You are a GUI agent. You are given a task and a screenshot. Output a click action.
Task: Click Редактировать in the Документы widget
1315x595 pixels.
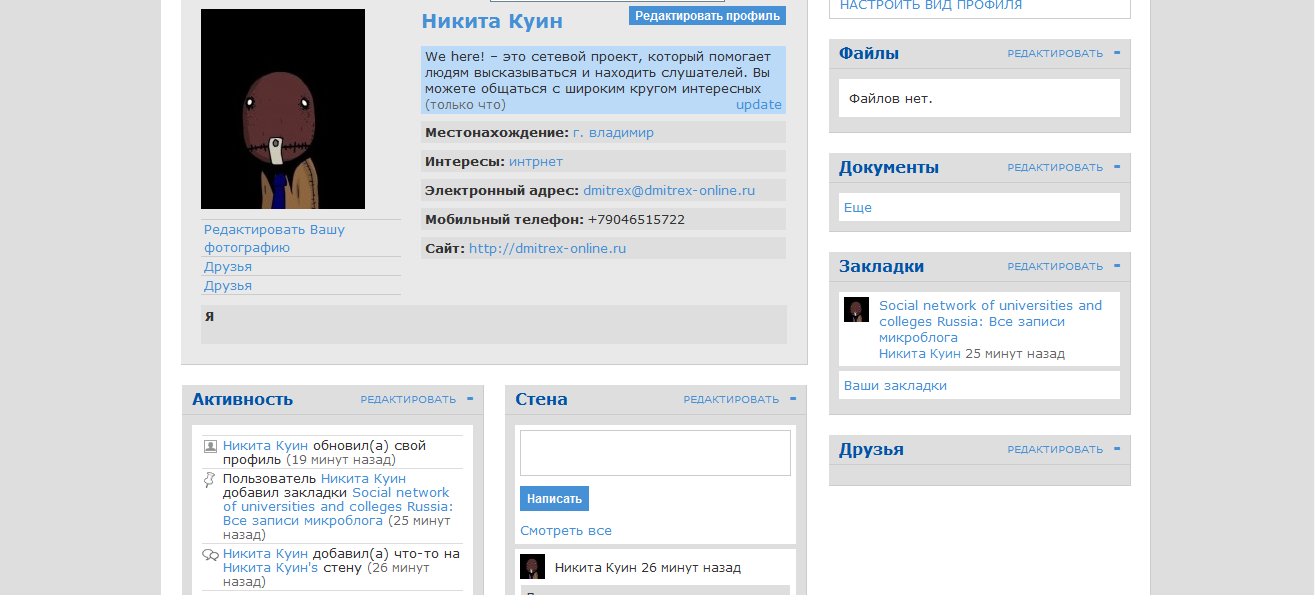click(x=1055, y=168)
